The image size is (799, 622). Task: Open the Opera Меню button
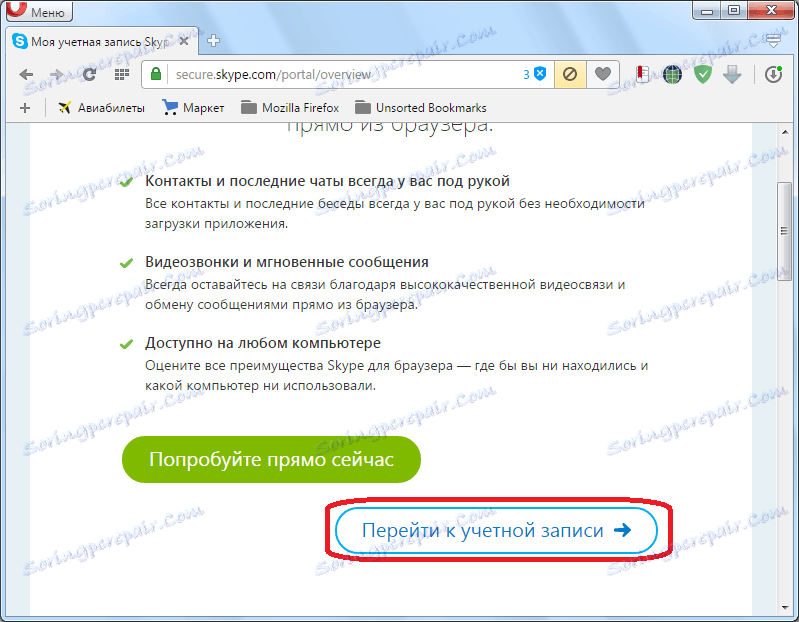(39, 11)
